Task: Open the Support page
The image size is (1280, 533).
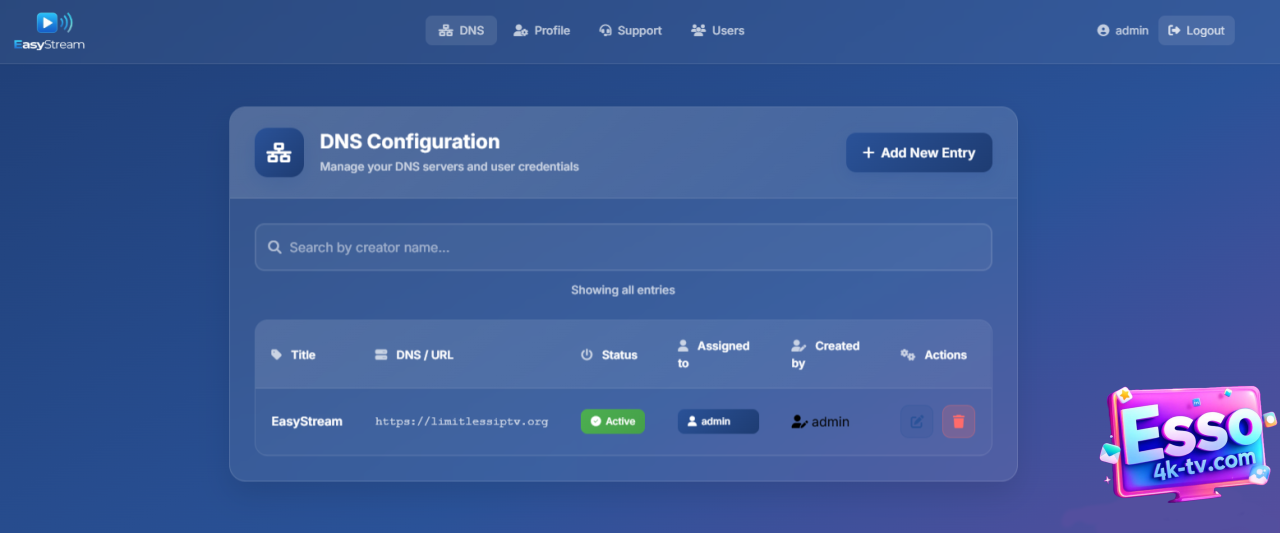Action: point(630,31)
